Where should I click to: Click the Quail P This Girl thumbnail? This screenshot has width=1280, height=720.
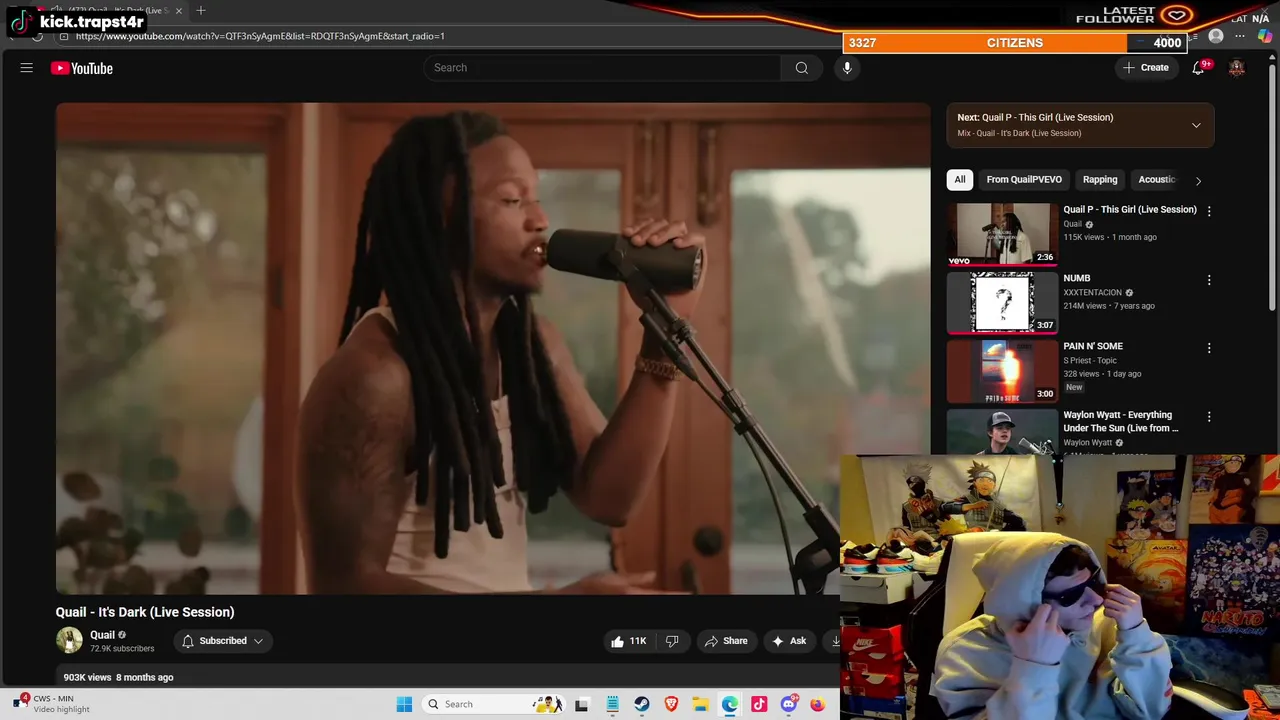pos(1002,234)
